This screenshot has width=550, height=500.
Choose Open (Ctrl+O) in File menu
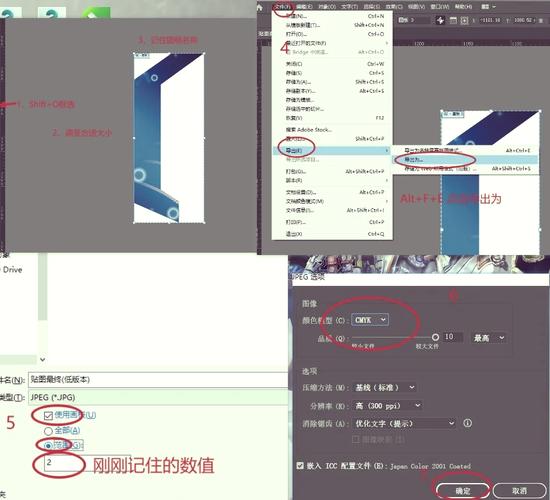point(333,34)
